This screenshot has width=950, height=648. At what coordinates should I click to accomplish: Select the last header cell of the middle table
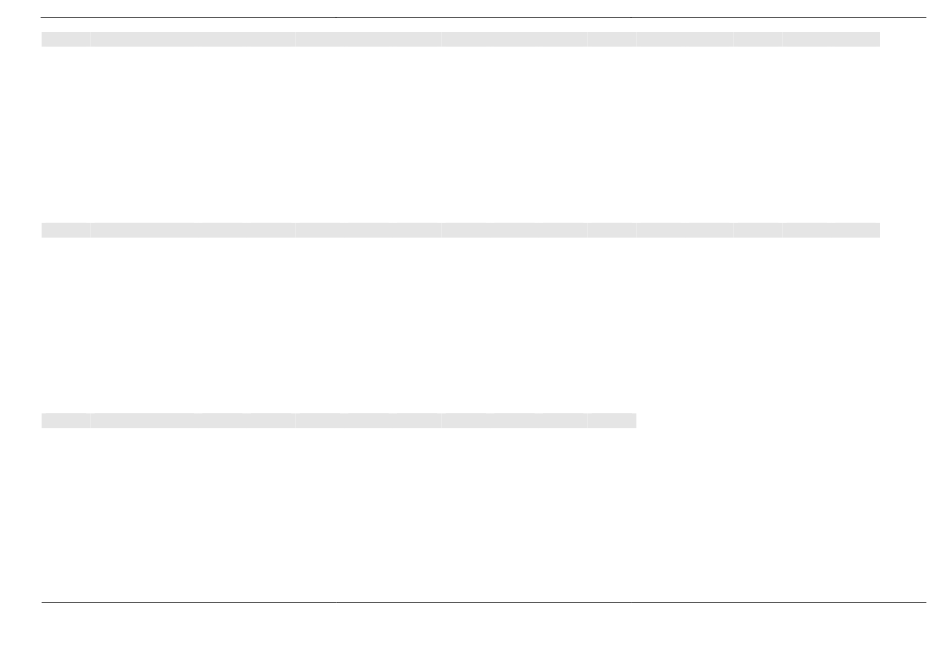coord(831,230)
